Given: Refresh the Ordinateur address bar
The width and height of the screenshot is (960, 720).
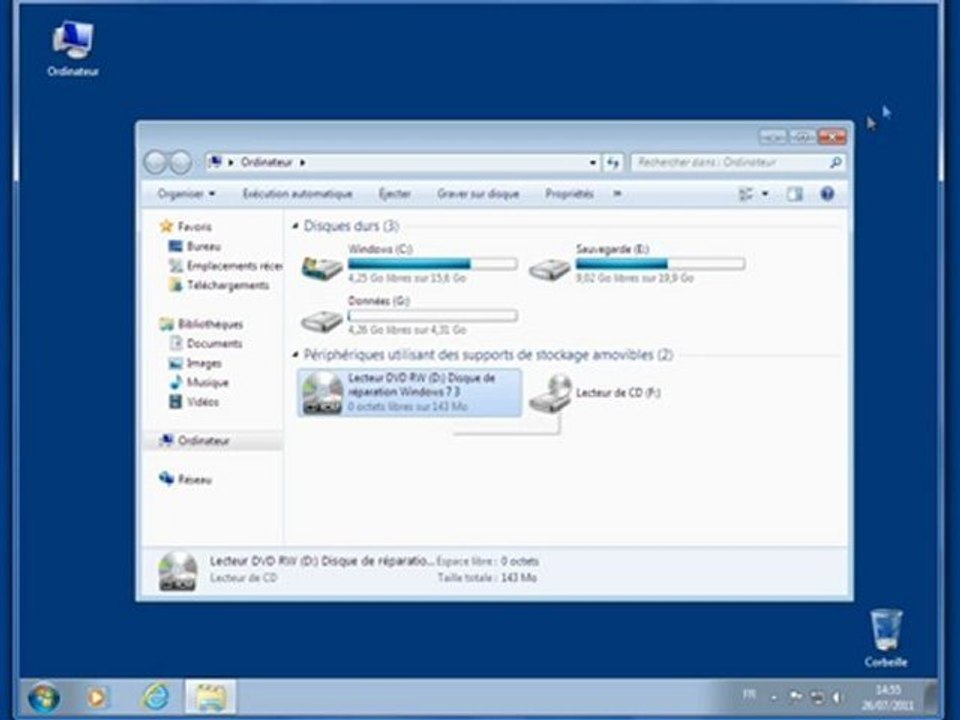Looking at the screenshot, I should click(613, 162).
